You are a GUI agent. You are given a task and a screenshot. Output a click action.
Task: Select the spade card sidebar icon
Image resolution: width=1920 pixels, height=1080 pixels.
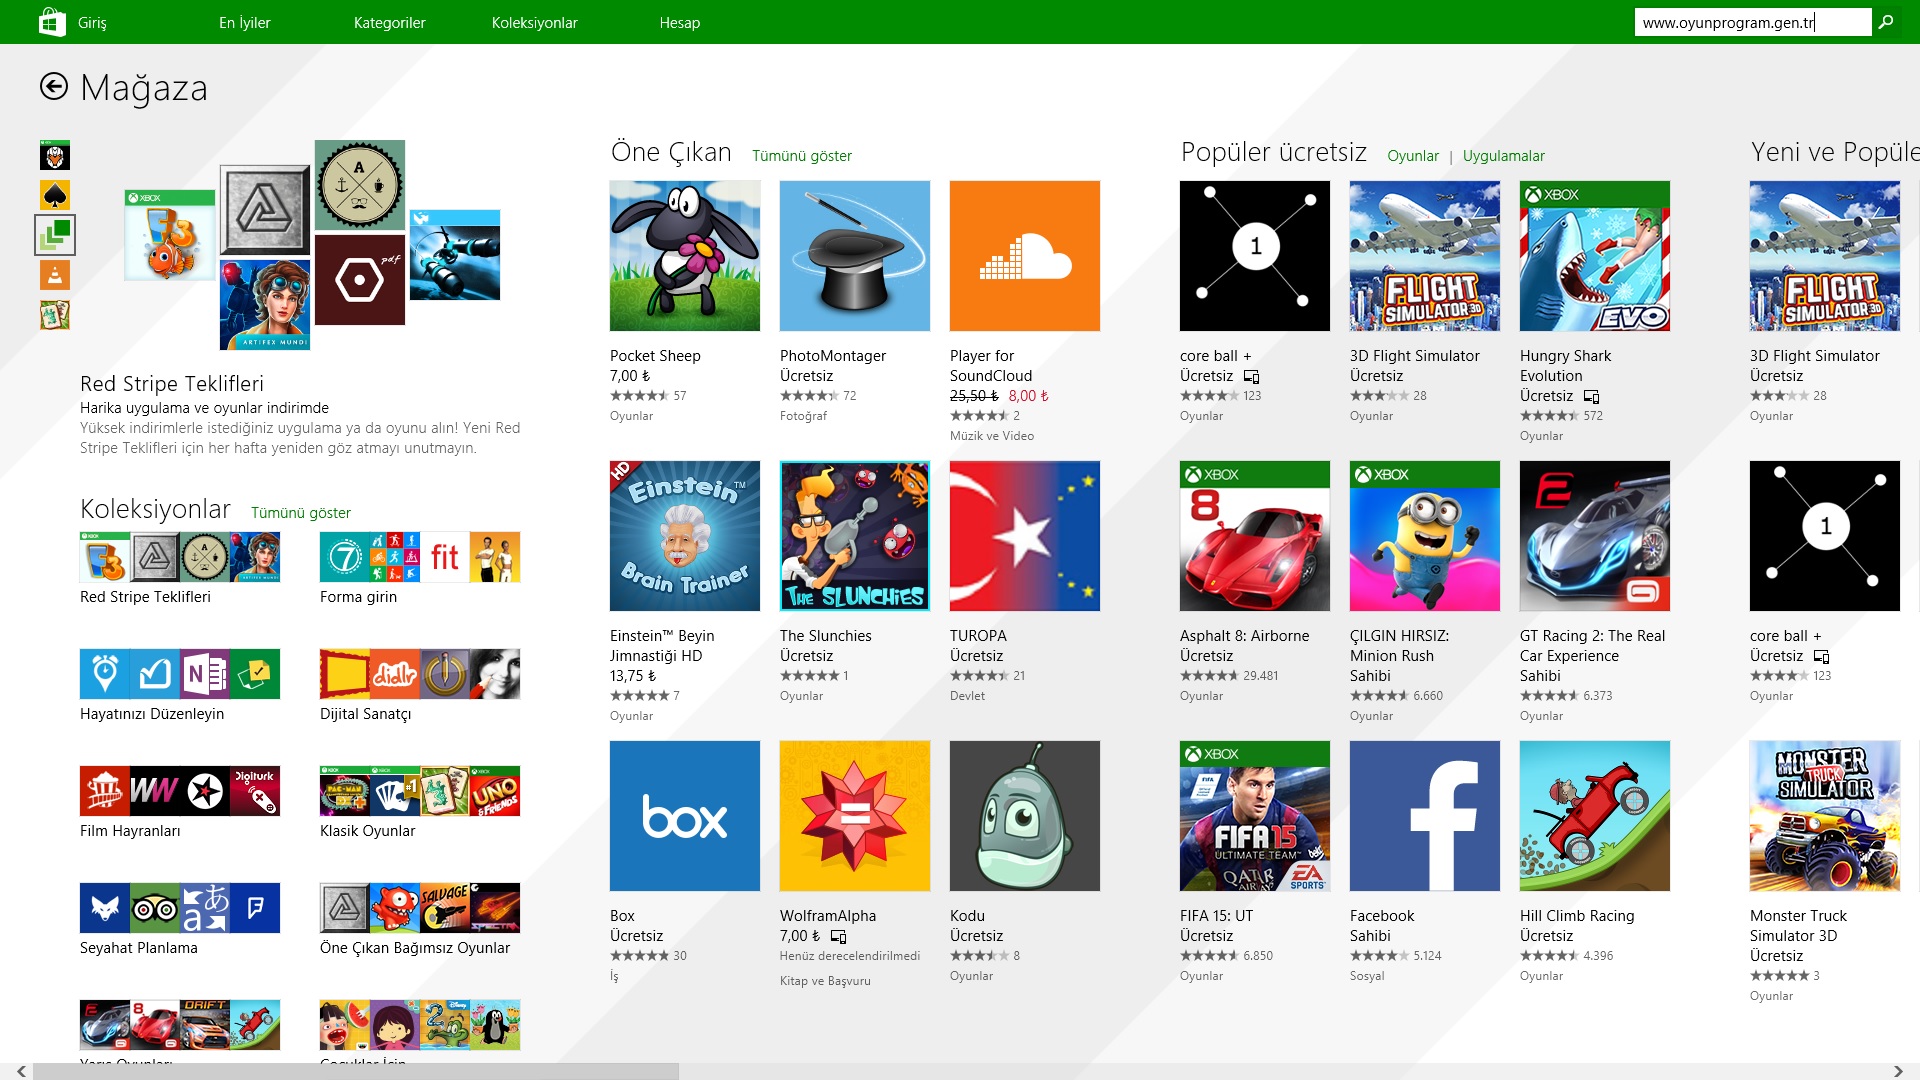tap(55, 195)
